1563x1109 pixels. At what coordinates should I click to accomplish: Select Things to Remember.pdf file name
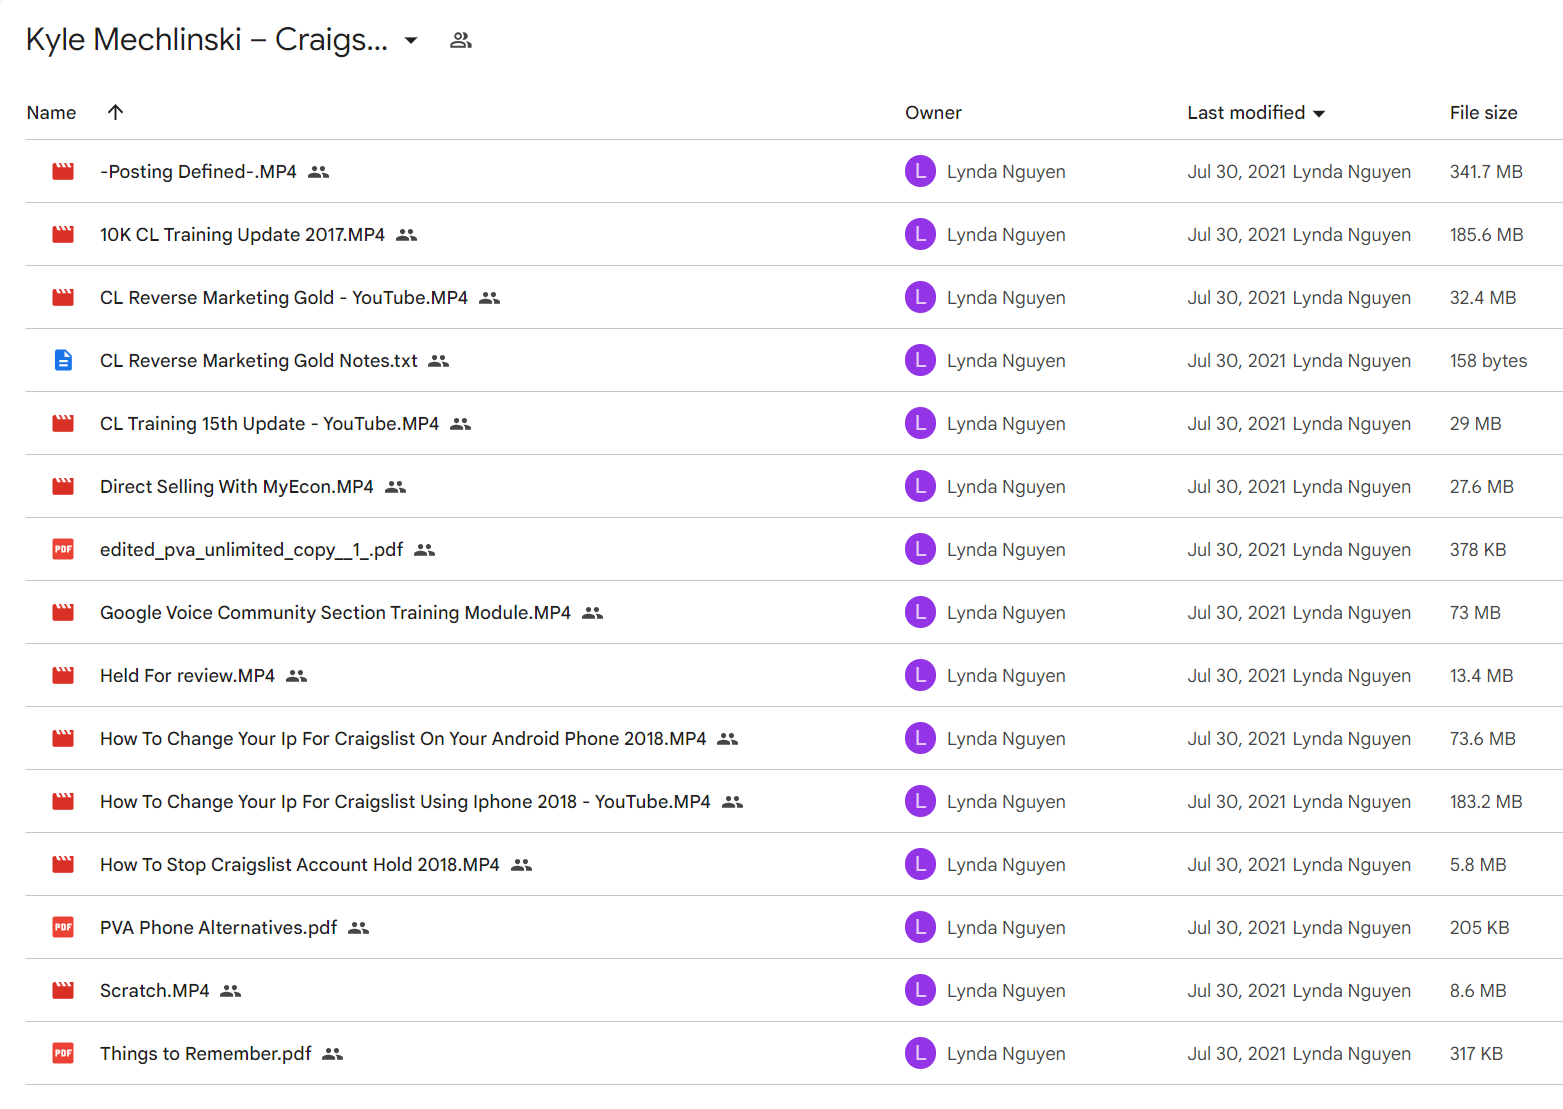coord(205,1054)
